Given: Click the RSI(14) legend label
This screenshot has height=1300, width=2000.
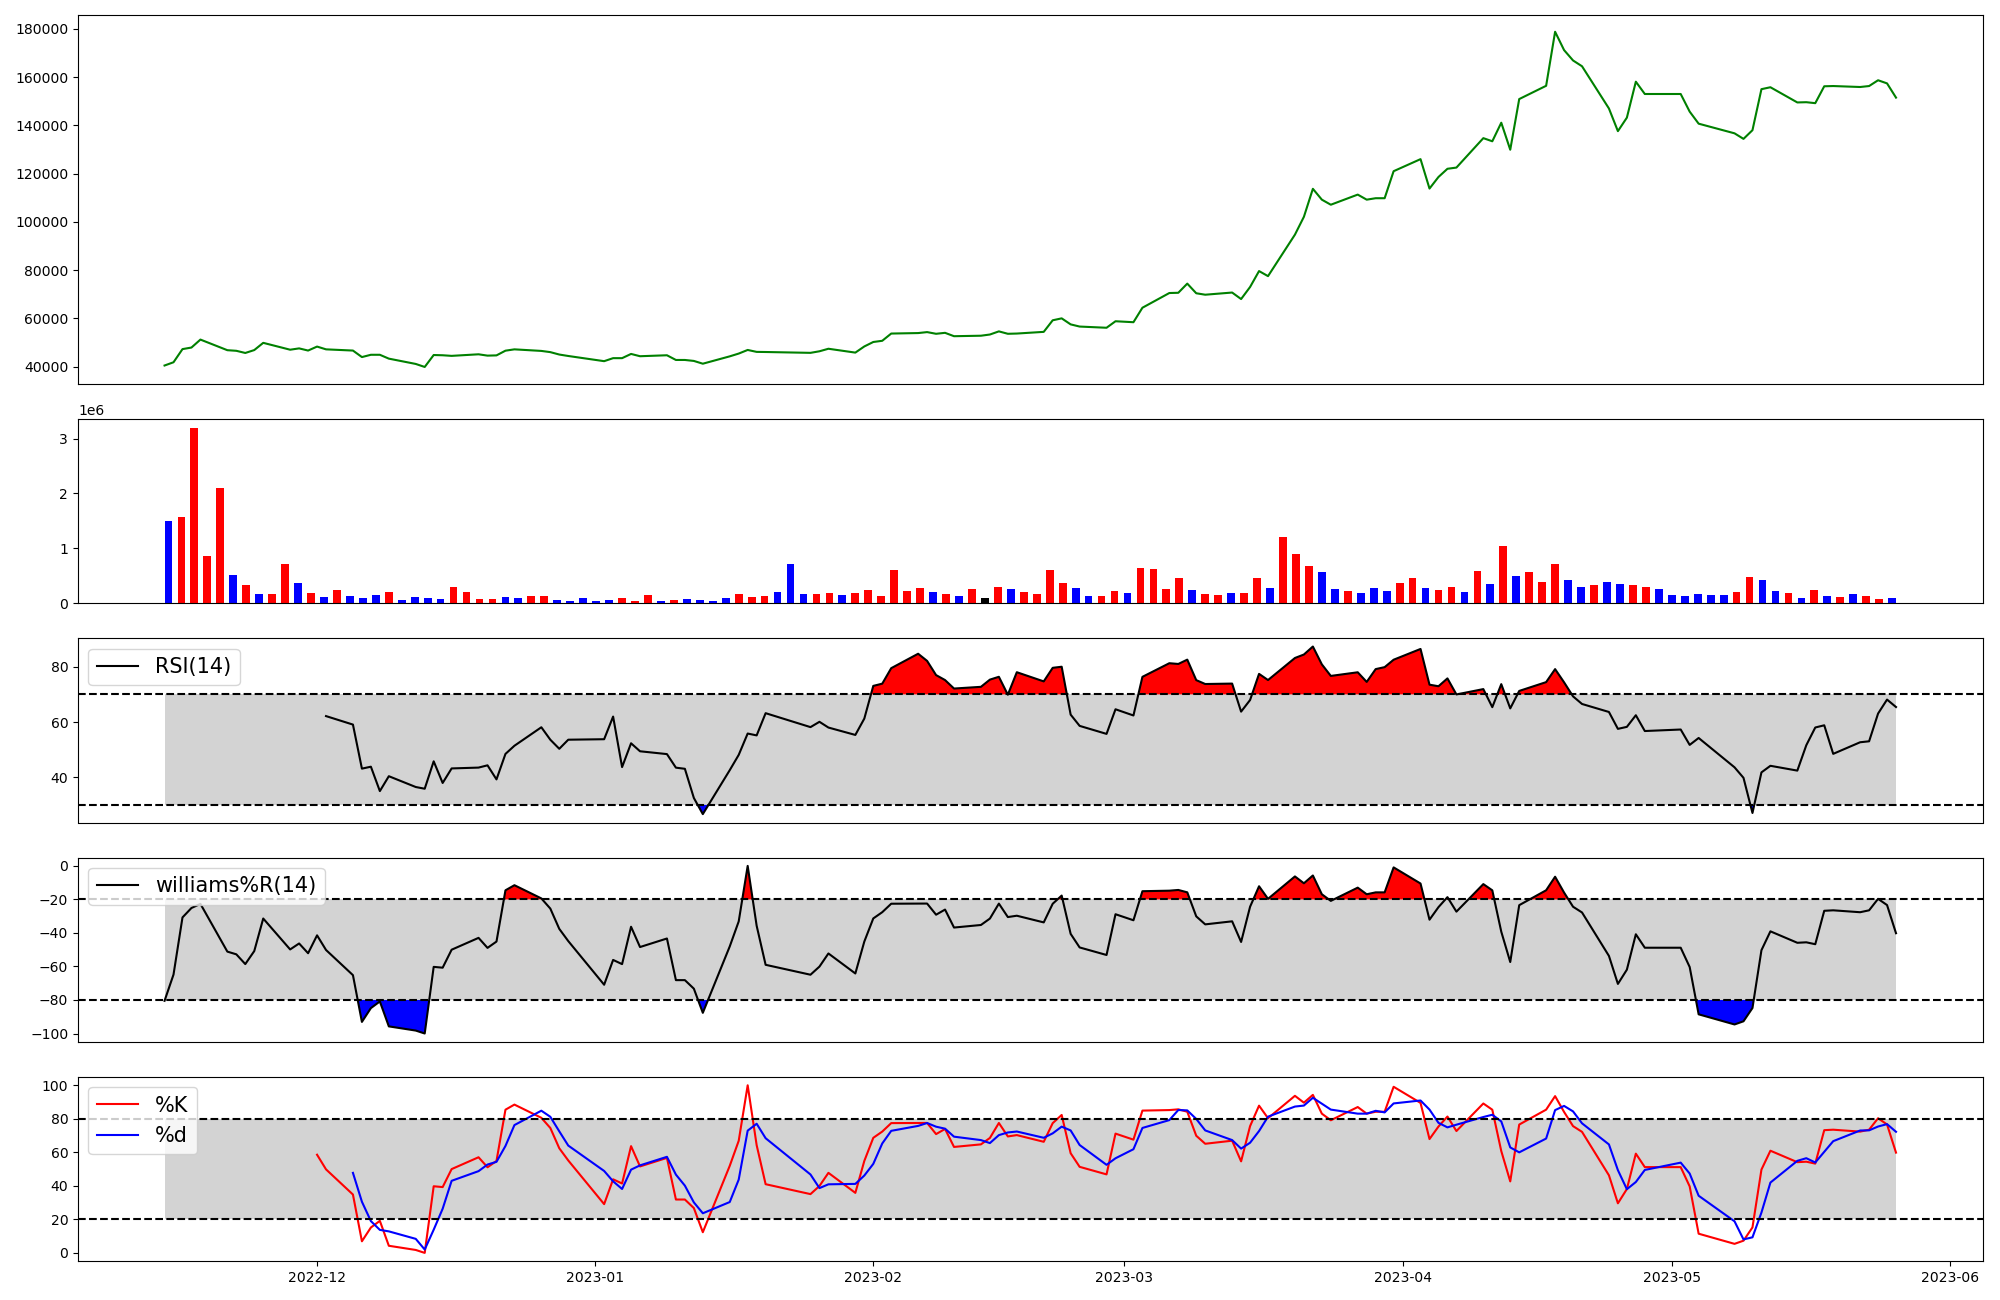Looking at the screenshot, I should tap(192, 666).
